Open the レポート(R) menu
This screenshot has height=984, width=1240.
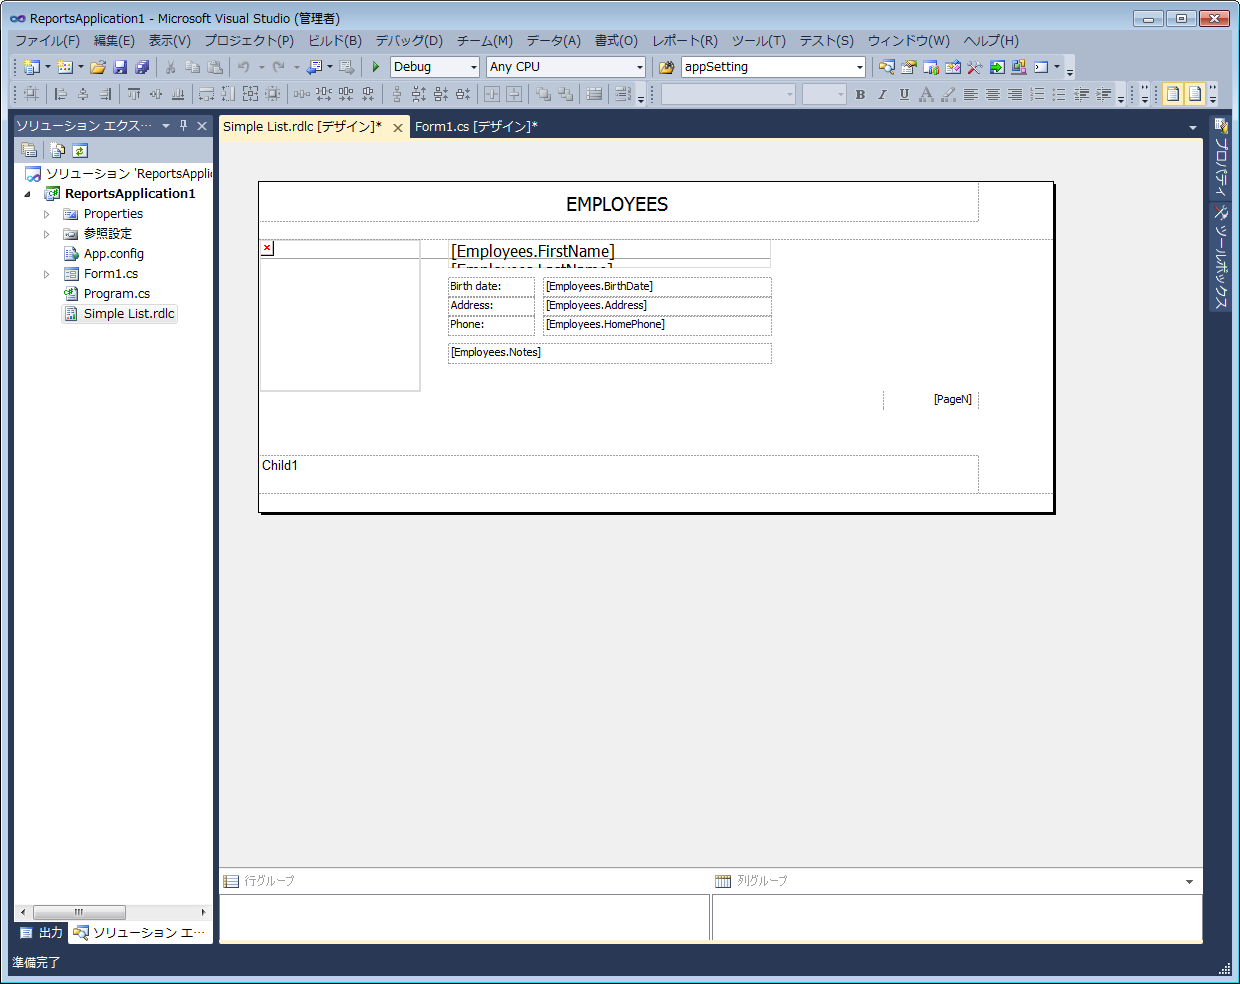pos(684,41)
